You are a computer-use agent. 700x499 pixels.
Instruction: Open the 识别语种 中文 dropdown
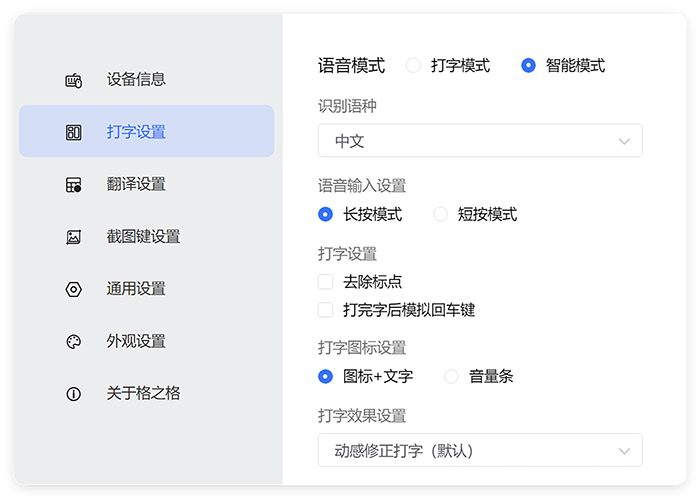coord(480,141)
